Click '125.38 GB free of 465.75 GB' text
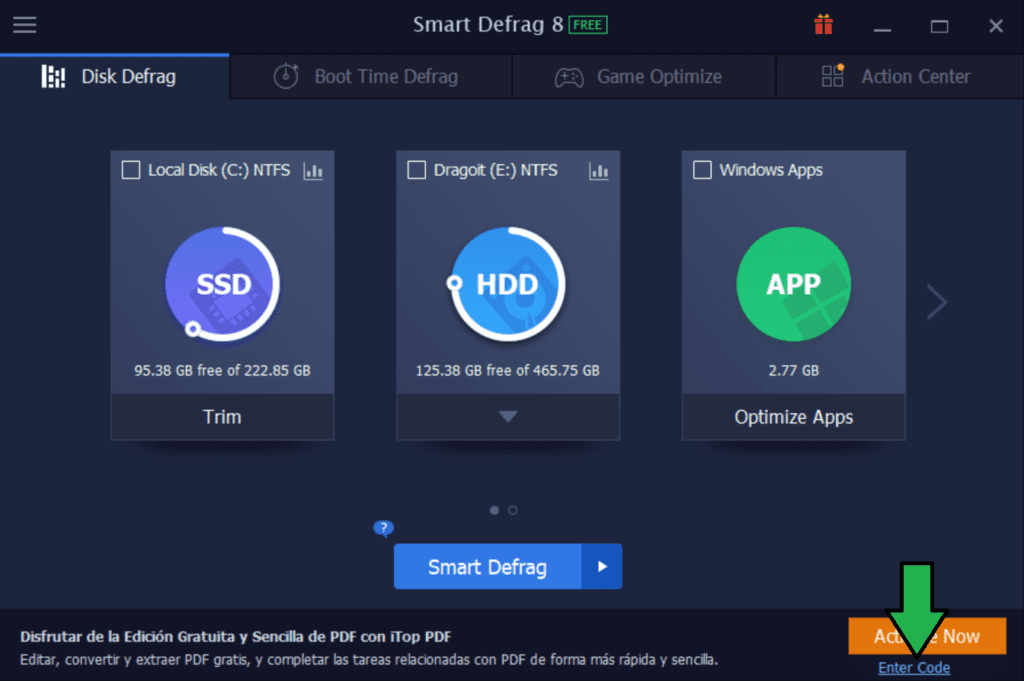This screenshot has height=681, width=1024. [507, 370]
